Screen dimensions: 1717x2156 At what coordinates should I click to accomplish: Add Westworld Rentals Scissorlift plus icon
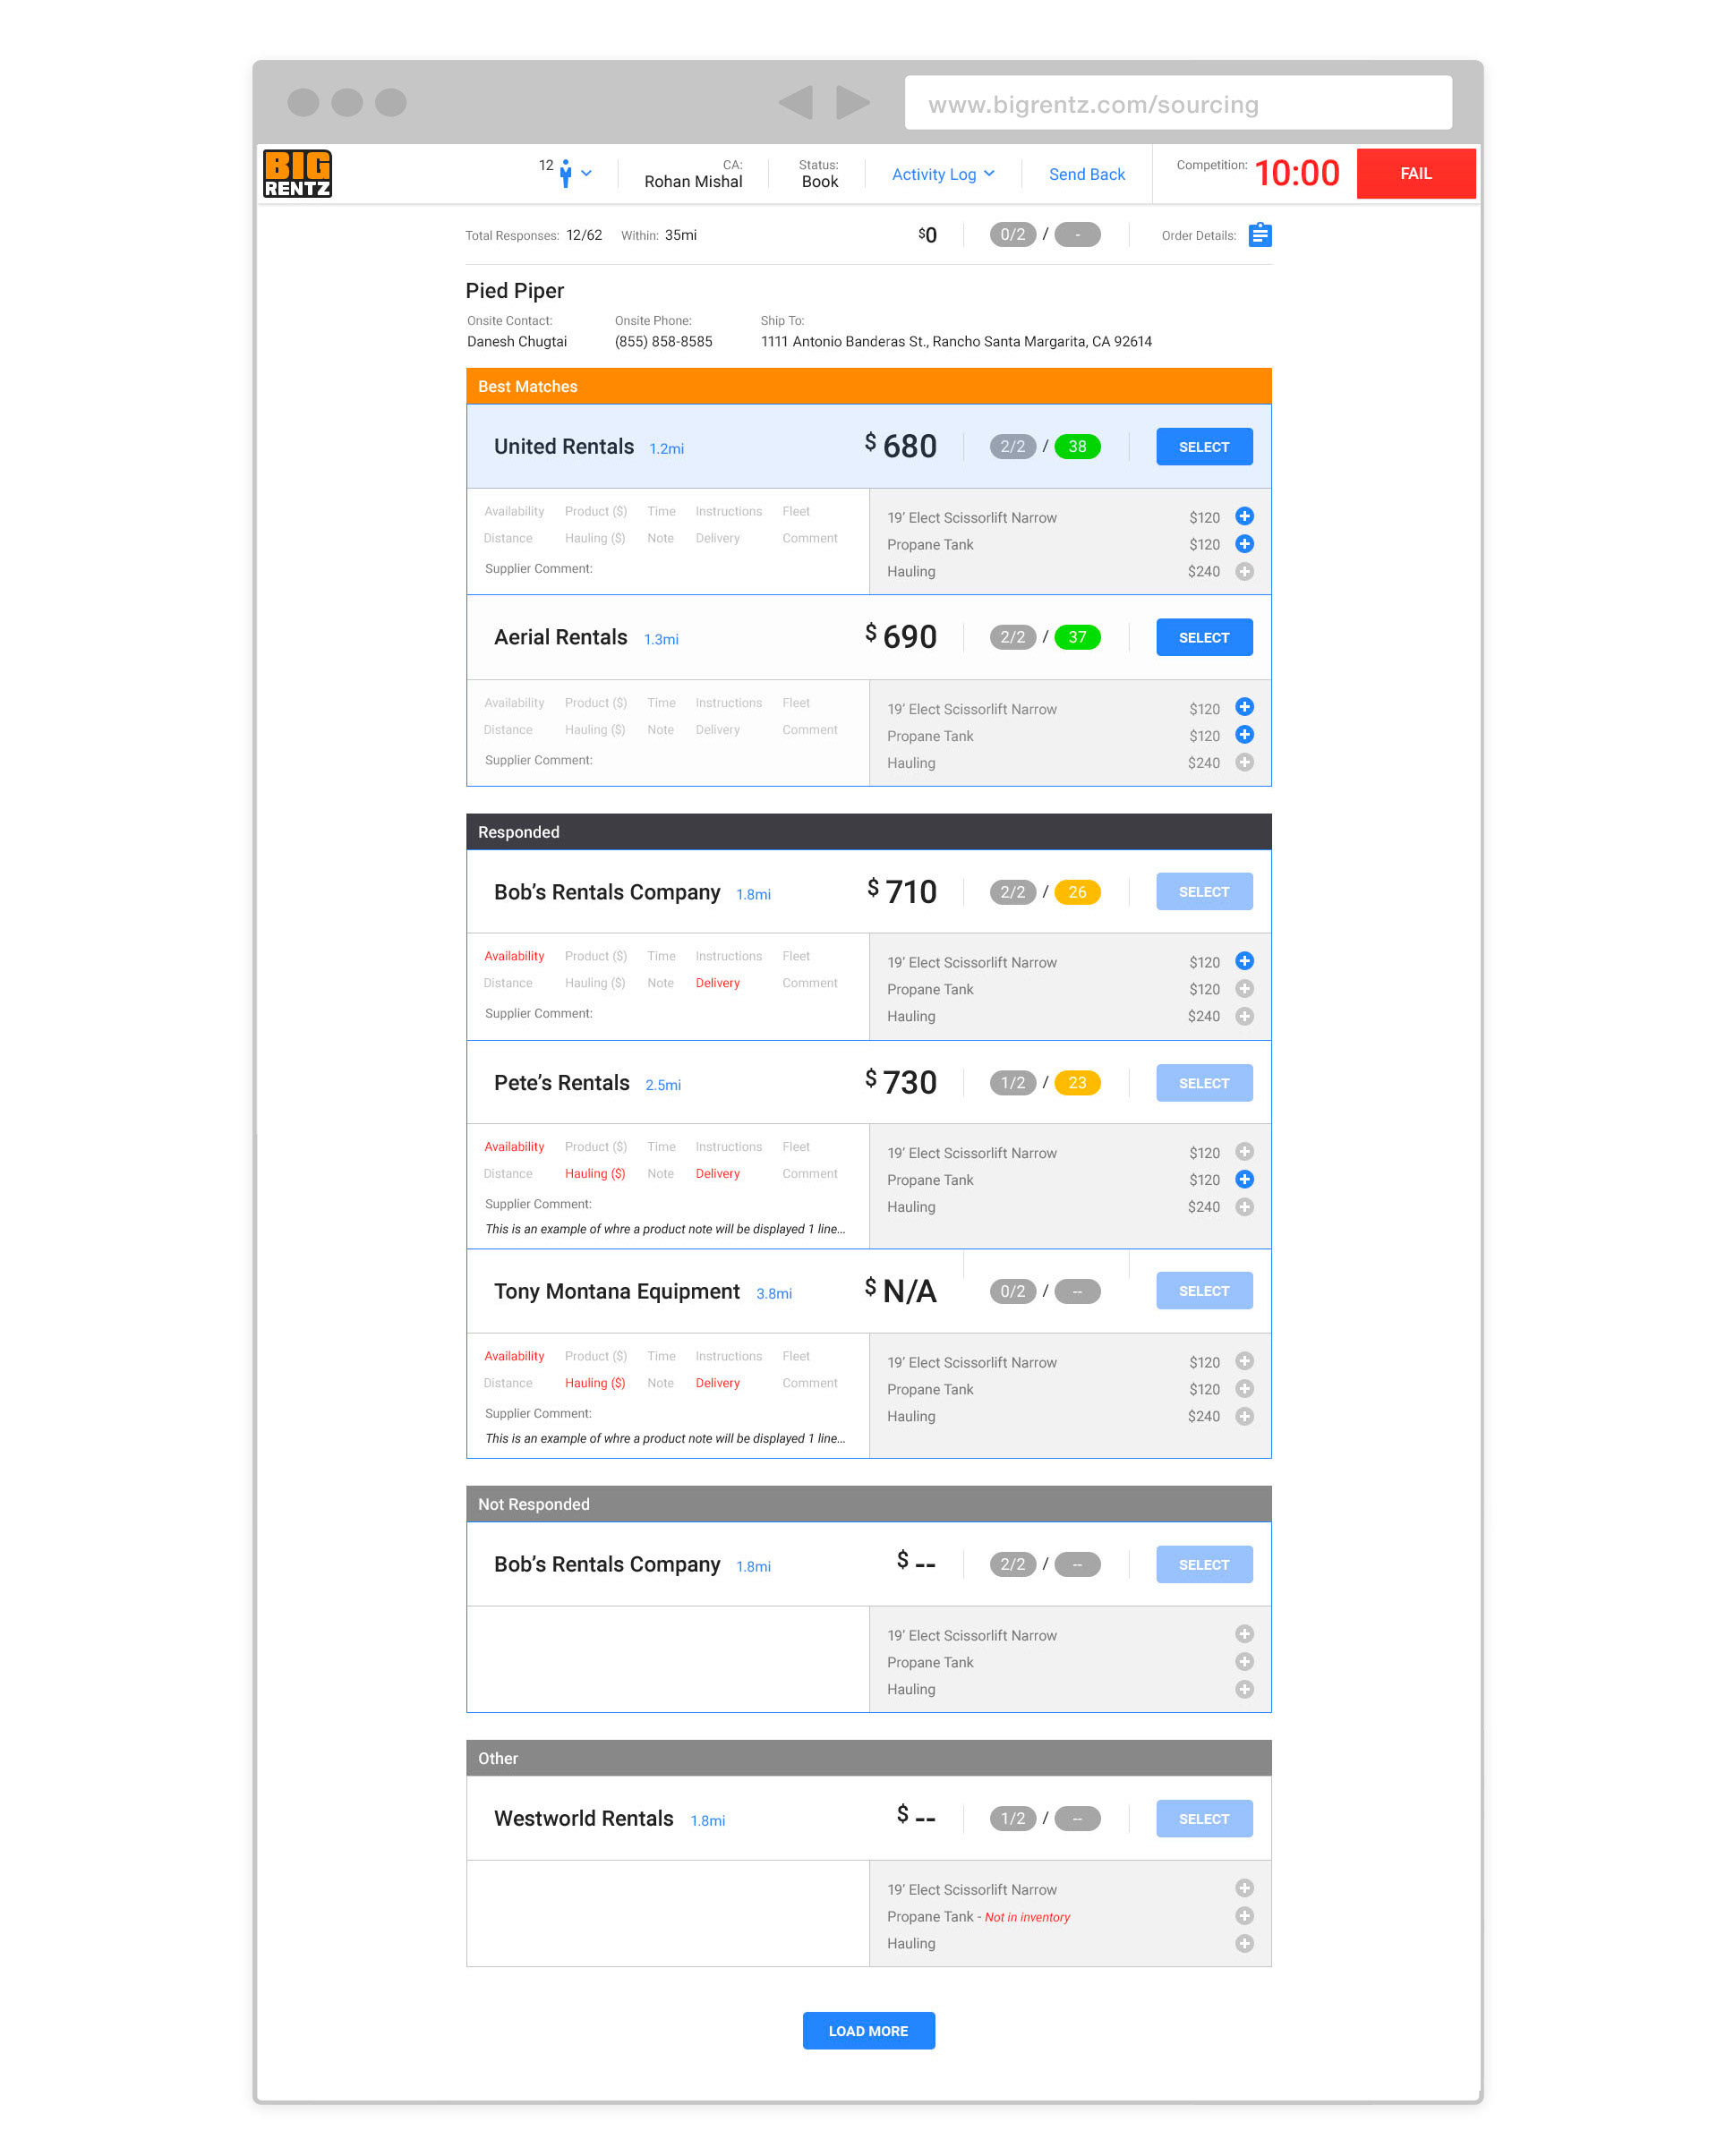click(1244, 1888)
